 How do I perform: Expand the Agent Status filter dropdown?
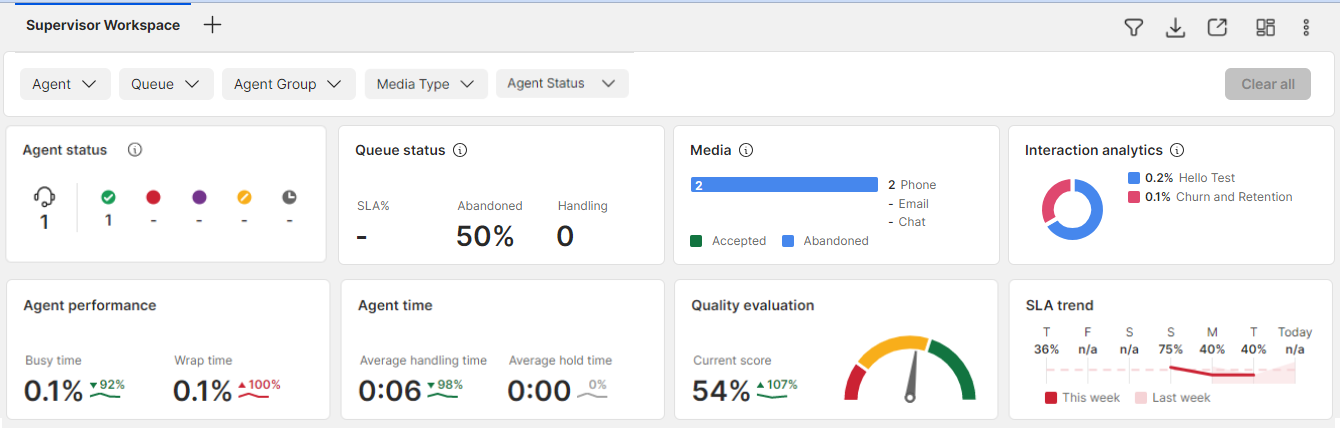point(562,84)
